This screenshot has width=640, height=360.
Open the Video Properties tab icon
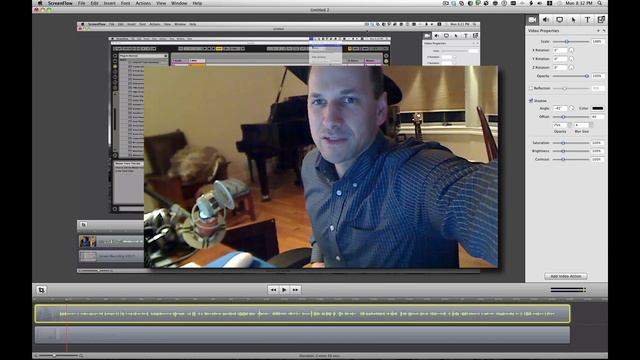point(532,20)
